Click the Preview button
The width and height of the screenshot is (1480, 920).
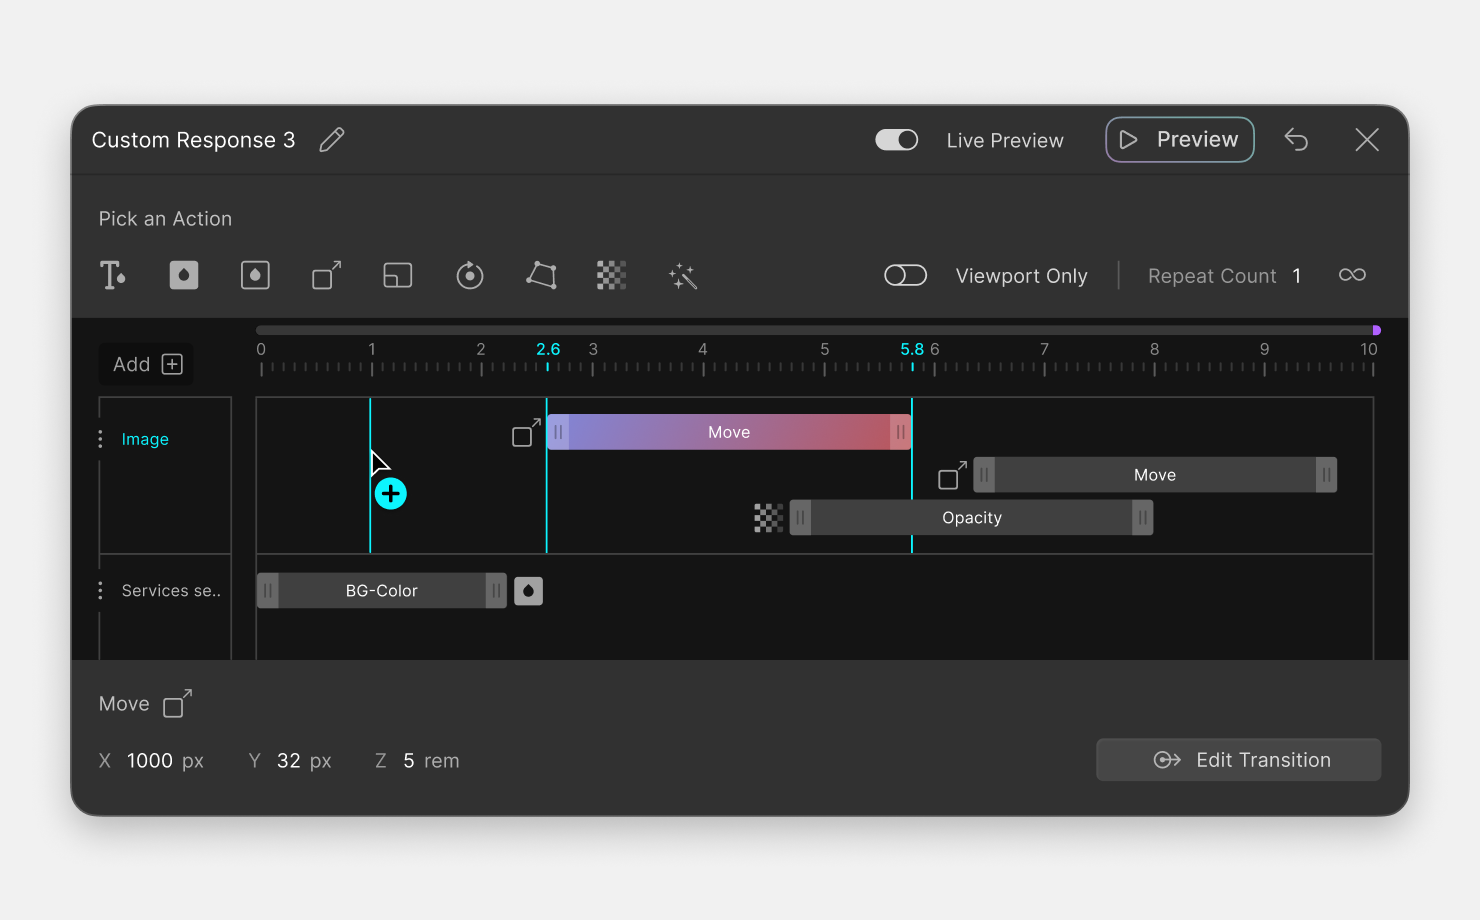(1180, 140)
